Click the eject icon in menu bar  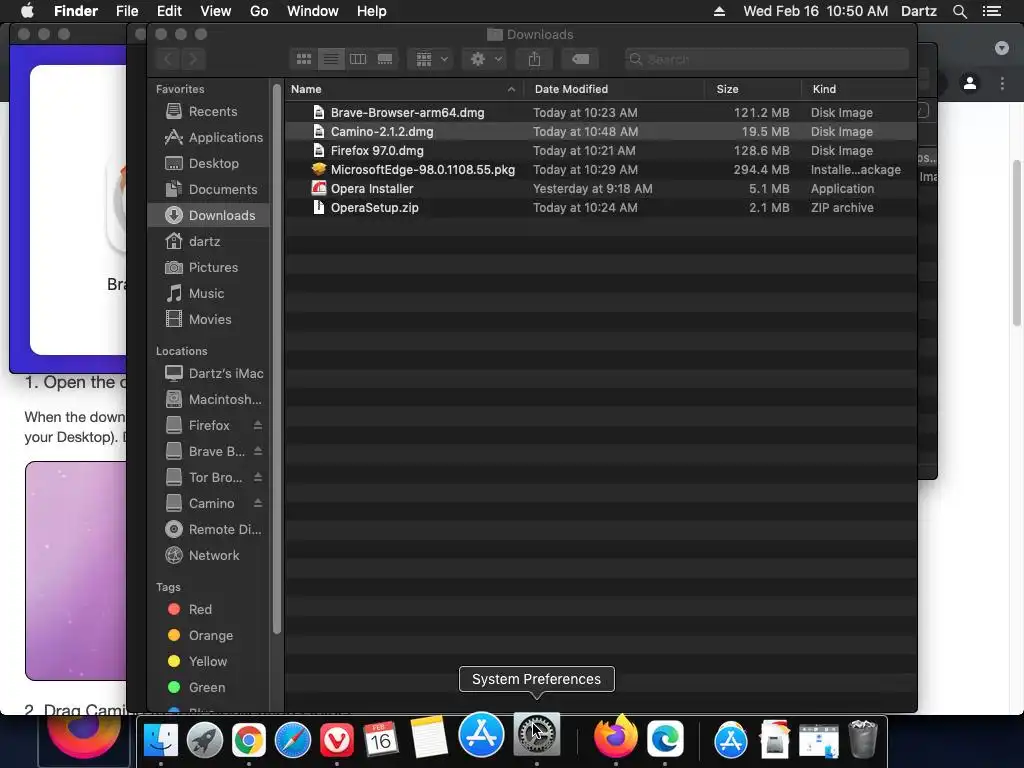pyautogui.click(x=719, y=11)
